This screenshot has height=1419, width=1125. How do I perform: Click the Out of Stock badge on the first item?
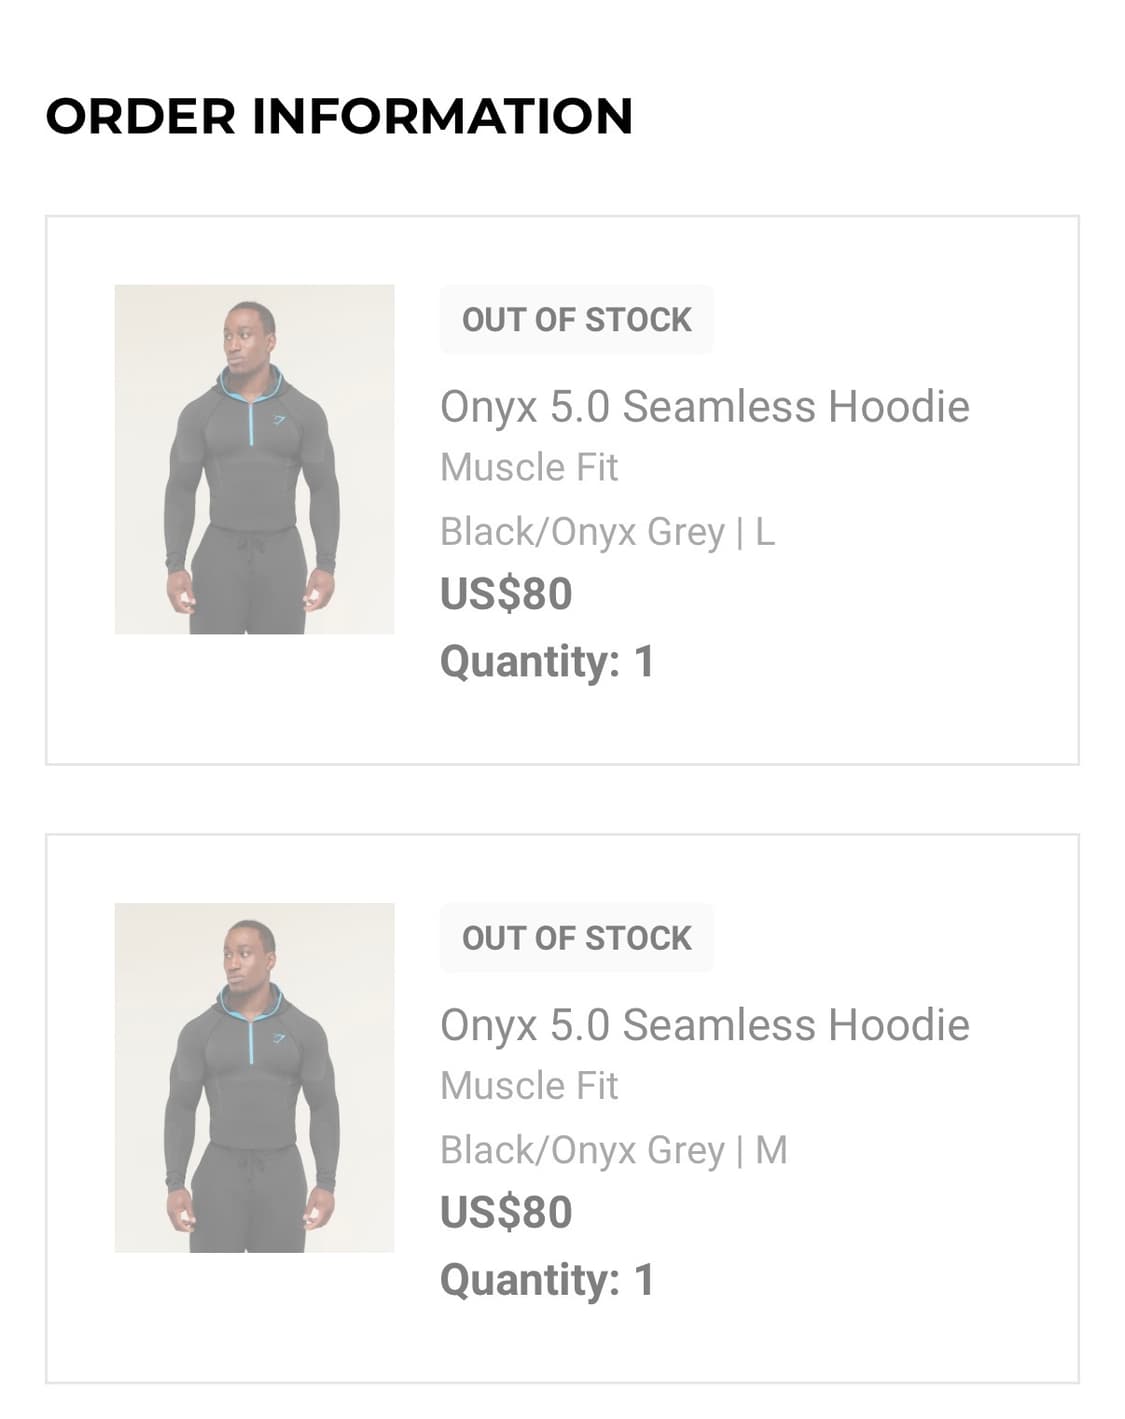576,320
